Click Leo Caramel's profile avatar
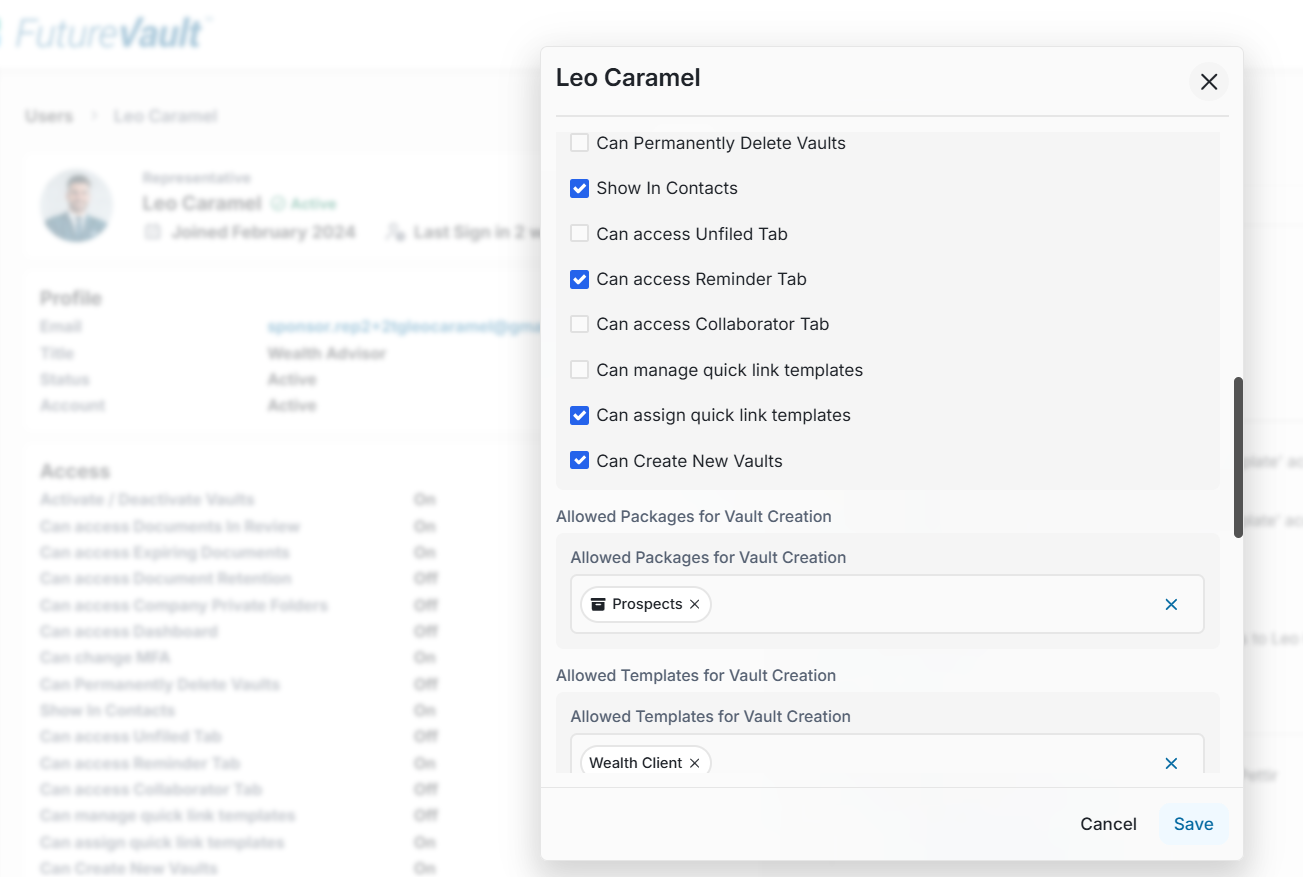Viewport: 1303px width, 877px height. pos(77,205)
